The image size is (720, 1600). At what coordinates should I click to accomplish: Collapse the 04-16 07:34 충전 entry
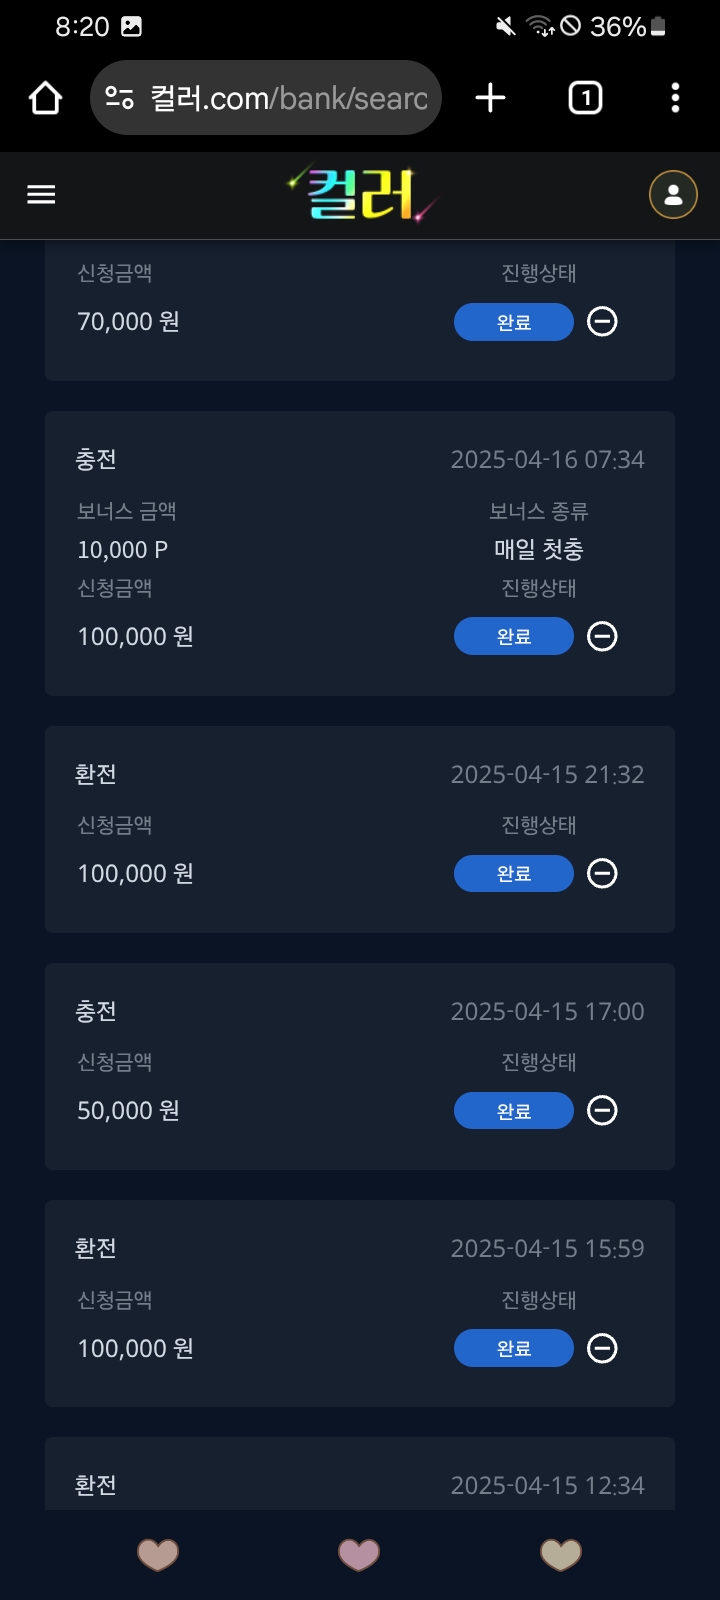pos(602,636)
